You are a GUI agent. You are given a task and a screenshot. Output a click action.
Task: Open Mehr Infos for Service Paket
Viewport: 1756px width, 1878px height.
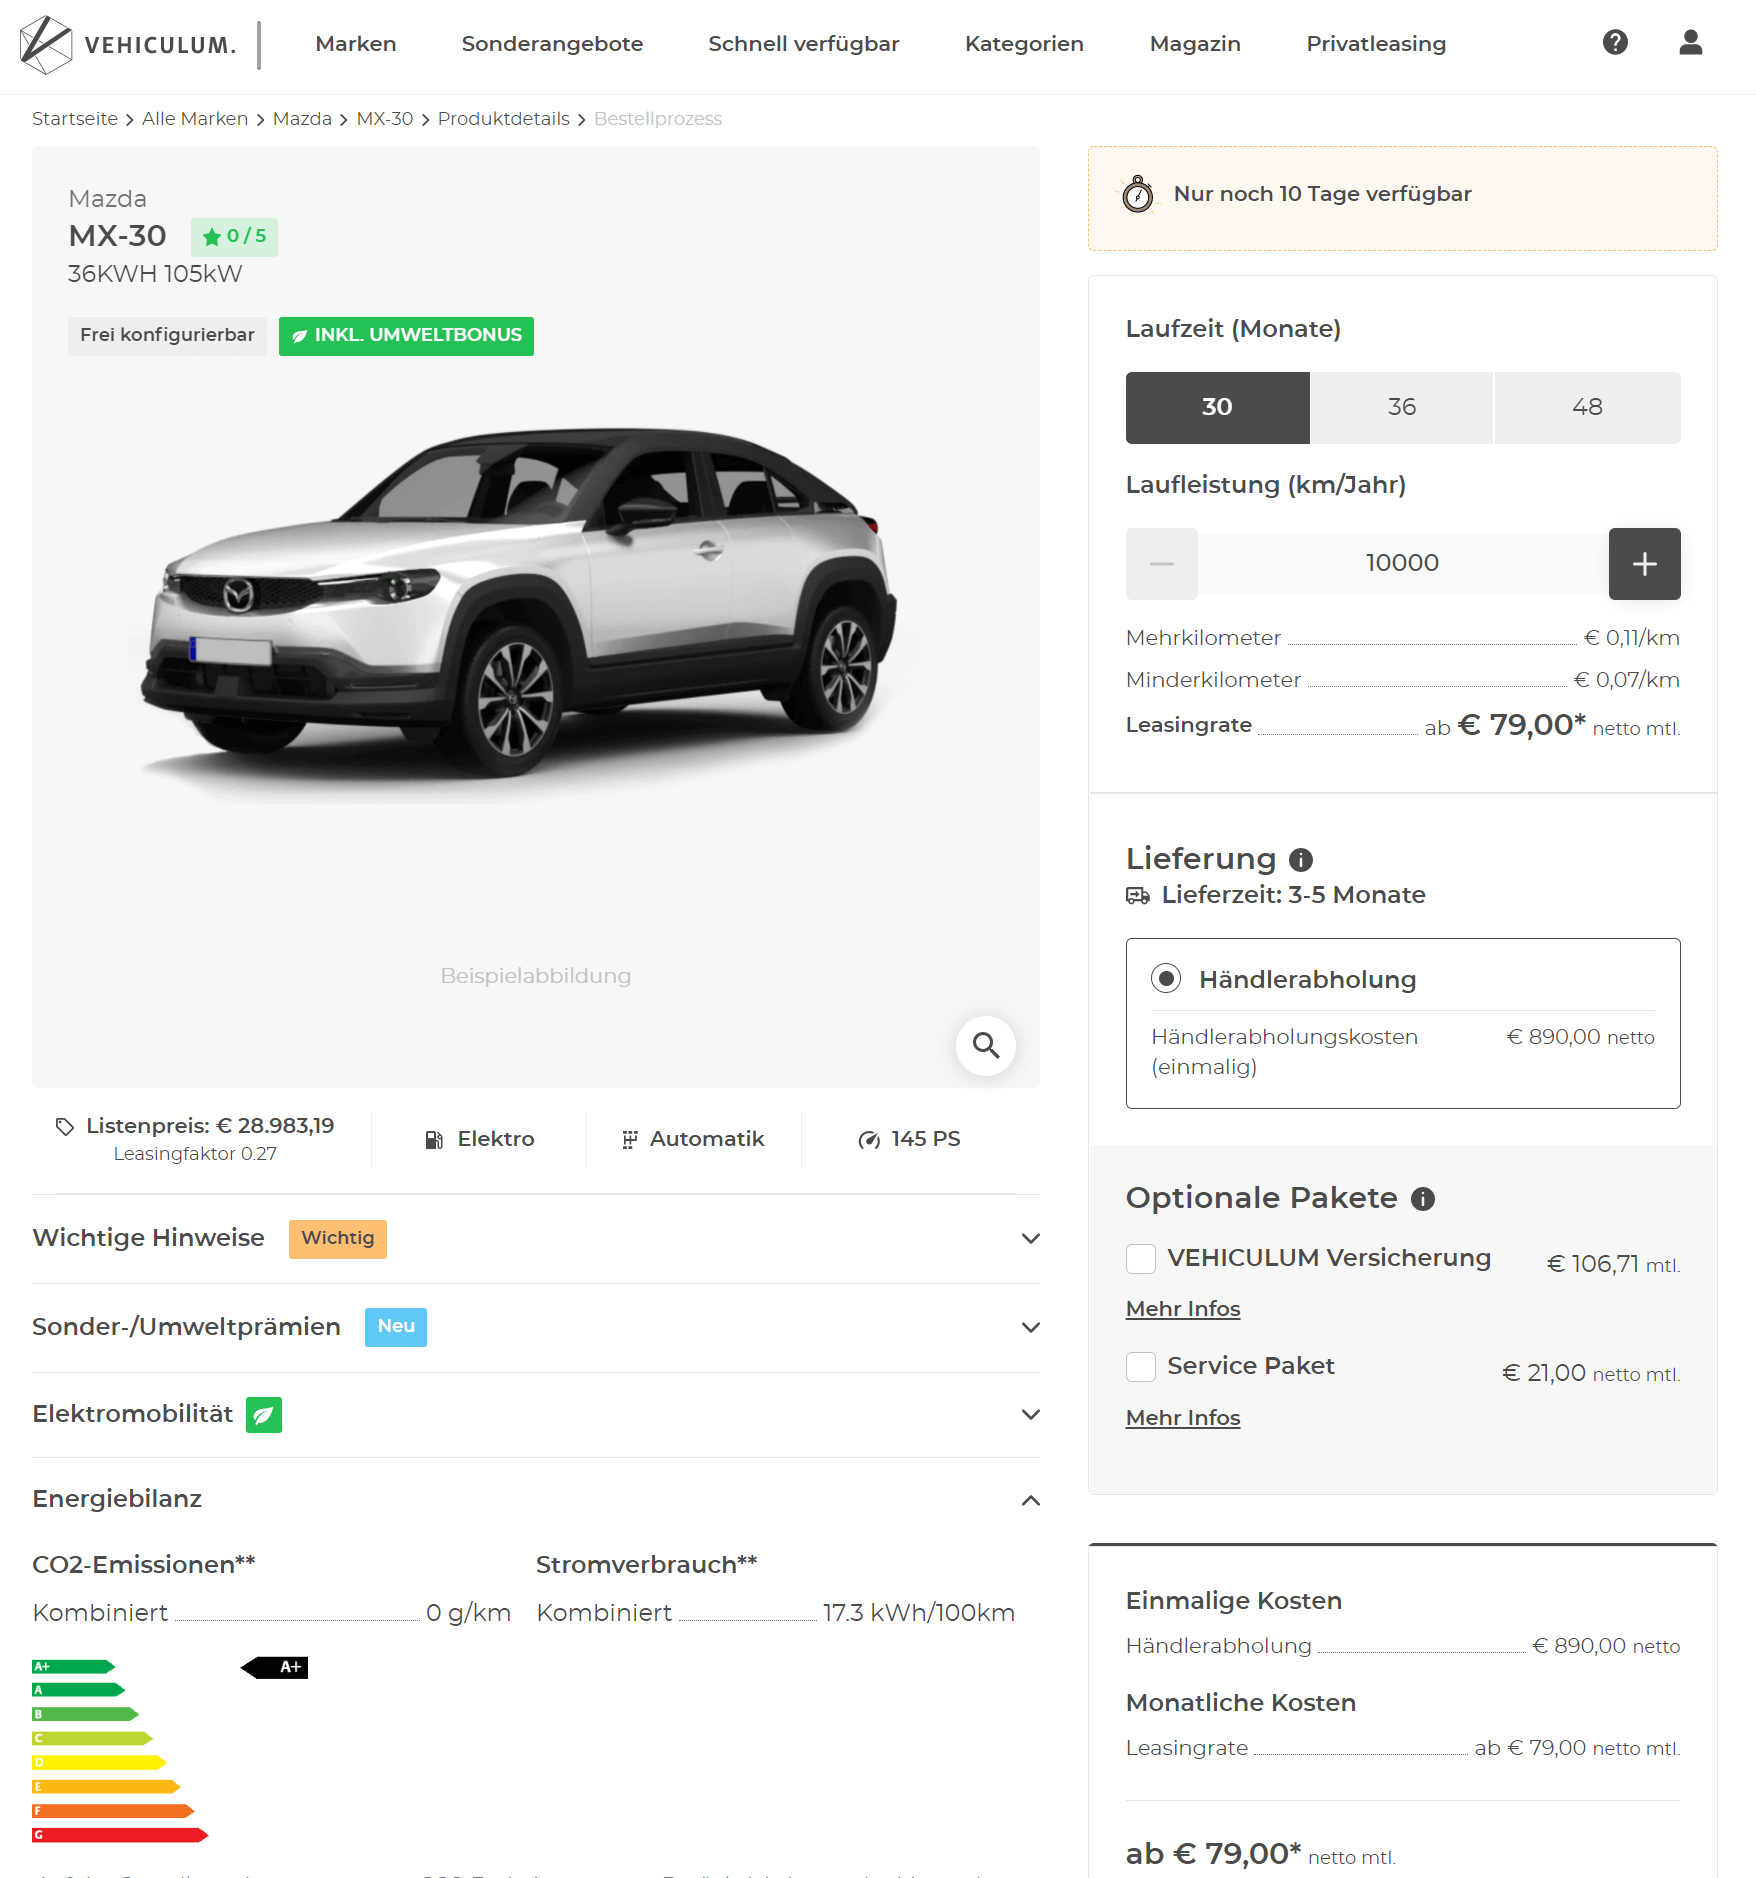click(x=1183, y=1419)
